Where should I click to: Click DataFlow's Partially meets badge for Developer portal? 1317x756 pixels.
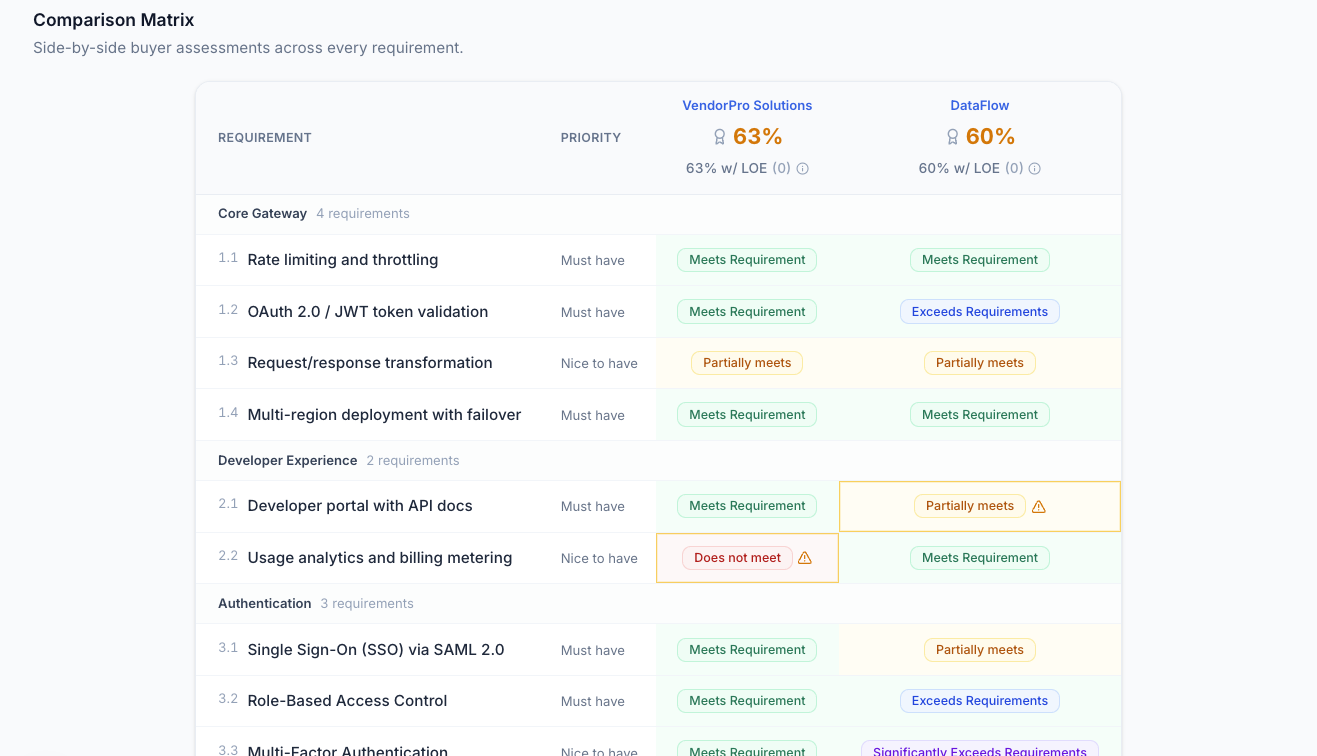pos(970,506)
